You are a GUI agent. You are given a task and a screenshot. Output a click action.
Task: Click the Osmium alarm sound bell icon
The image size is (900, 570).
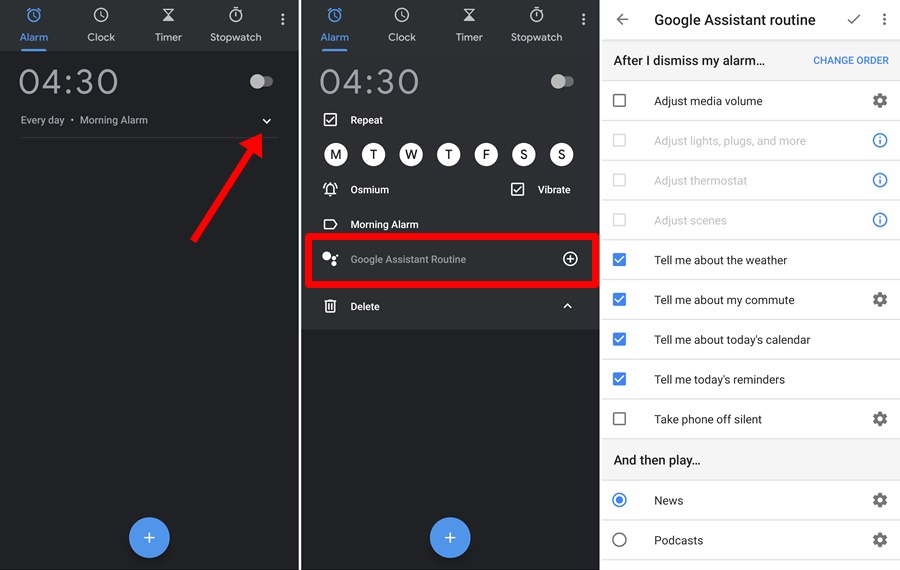coord(330,189)
